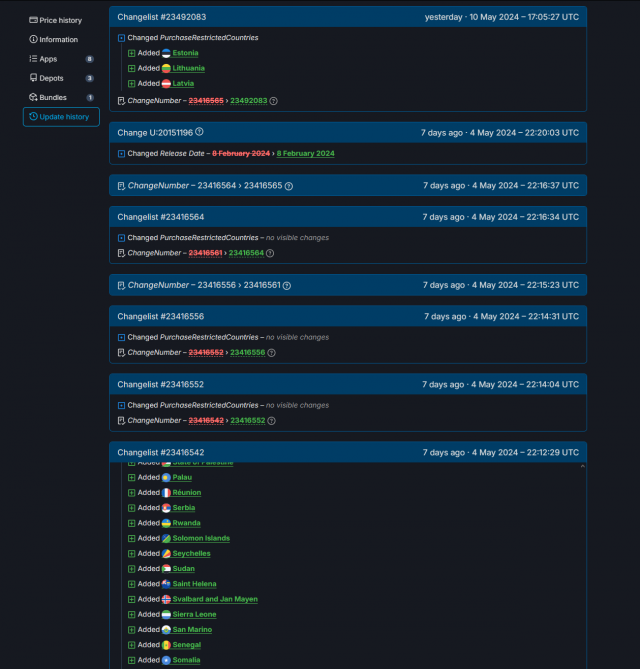Expand the Changed Release Date entry
This screenshot has height=669, width=640.
point(121,154)
